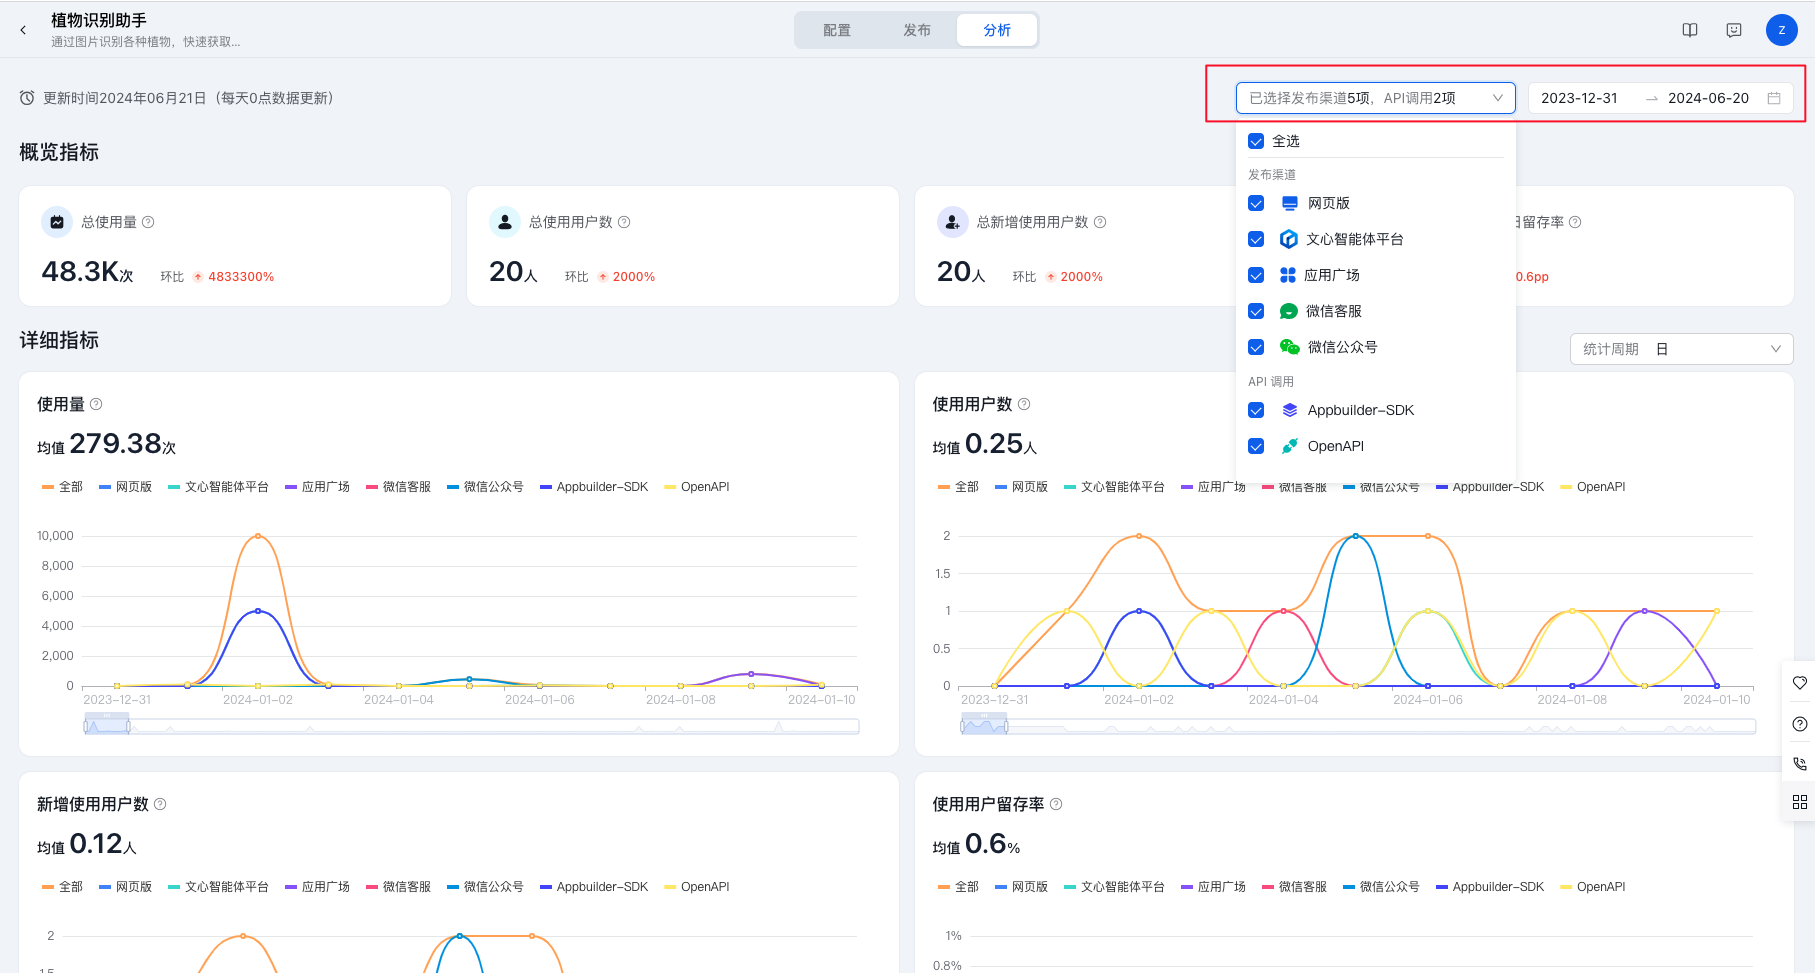The image size is (1815, 973).
Task: Open the feedback message icon
Action: (1734, 30)
